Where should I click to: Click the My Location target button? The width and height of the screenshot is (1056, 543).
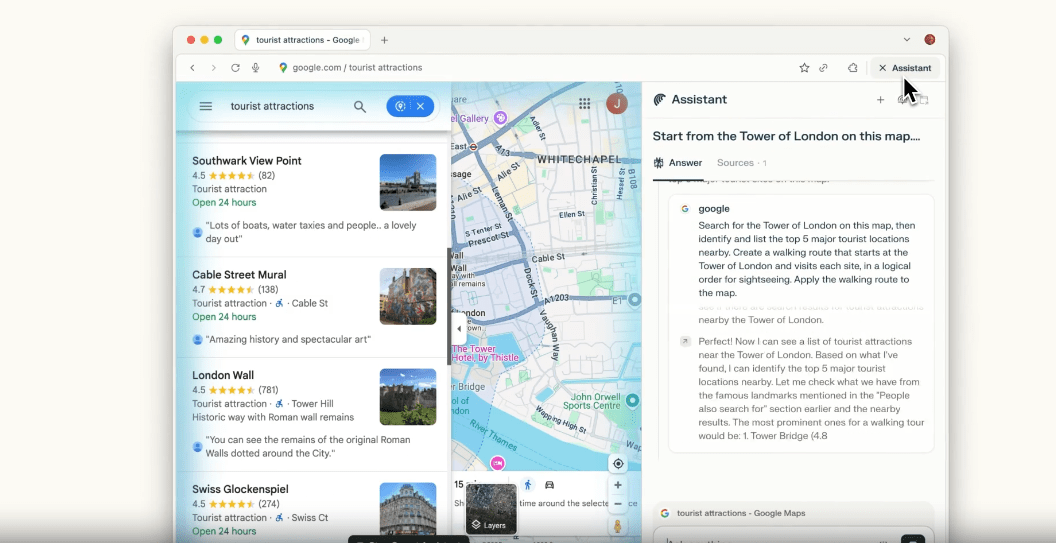[618, 464]
